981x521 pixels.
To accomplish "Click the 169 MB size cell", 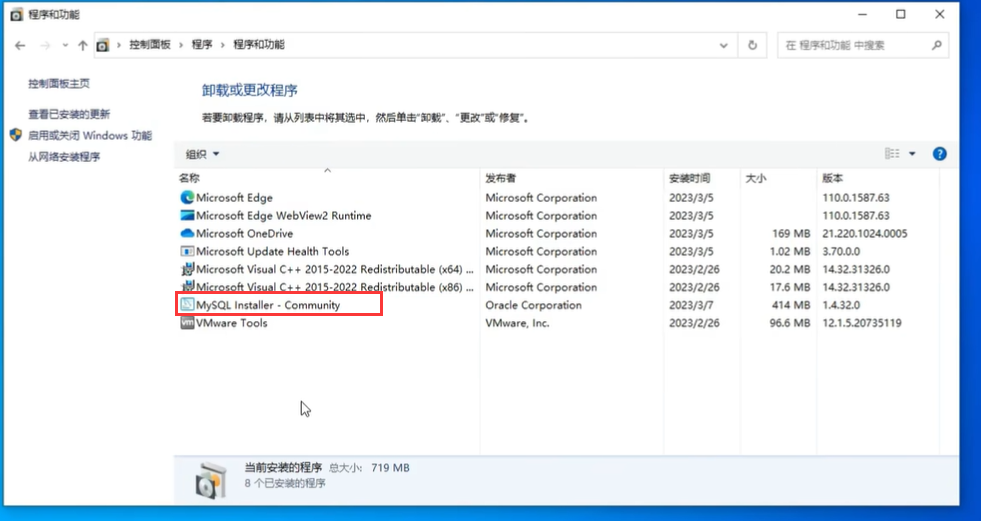I will coord(791,233).
